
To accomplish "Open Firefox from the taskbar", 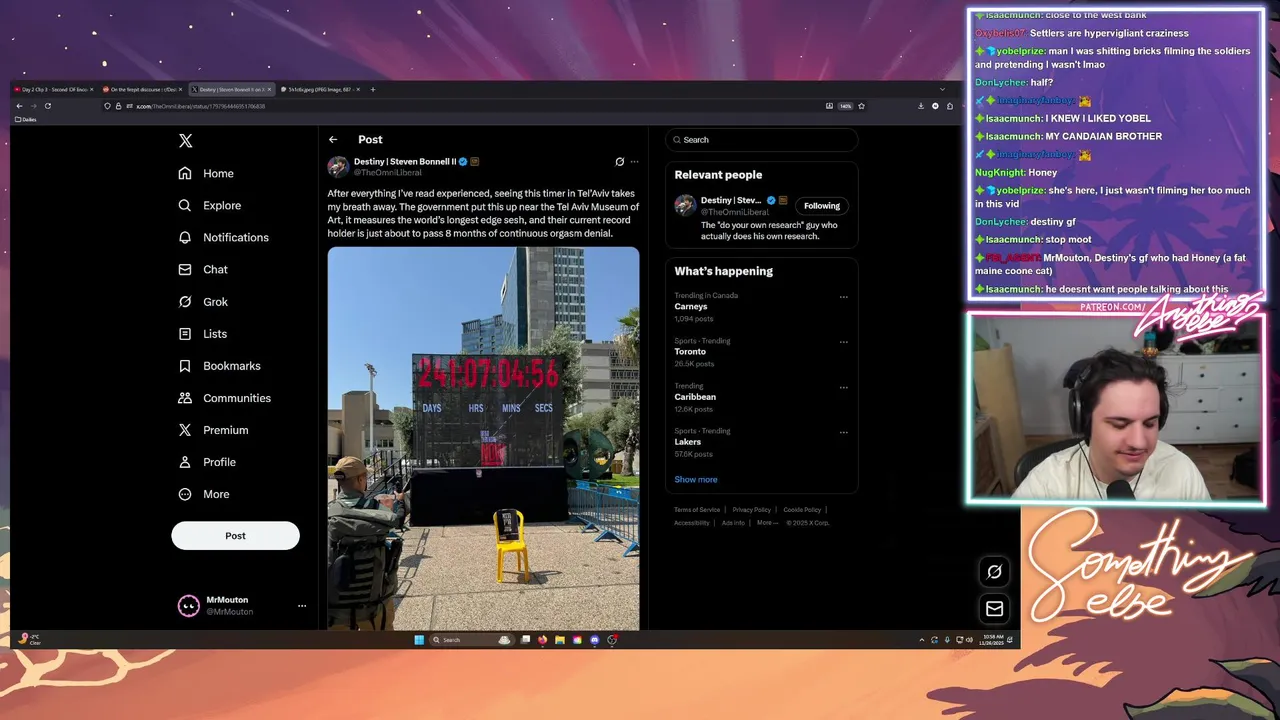I will pos(542,640).
